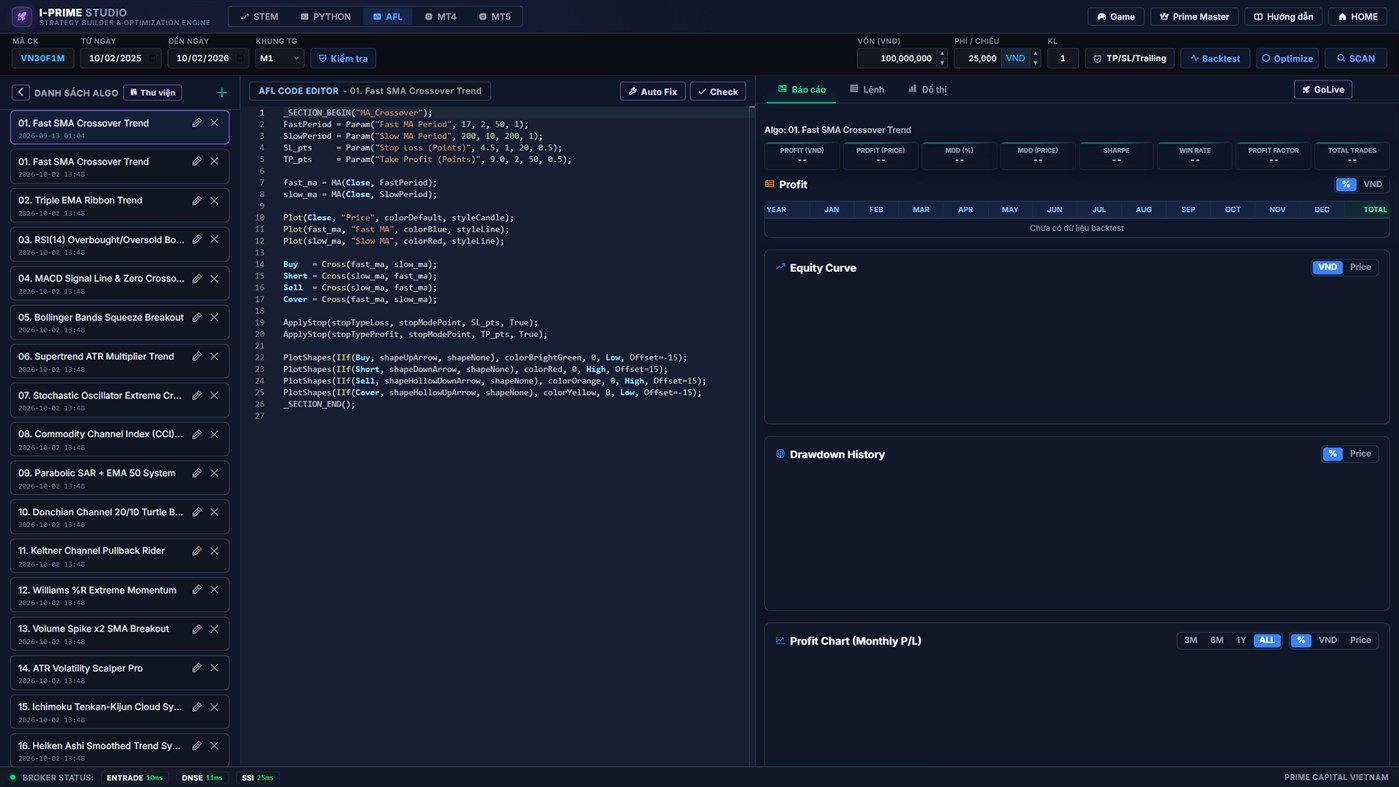1399x787 pixels.
Task: Click the KL quantity input field
Action: pyautogui.click(x=1063, y=58)
